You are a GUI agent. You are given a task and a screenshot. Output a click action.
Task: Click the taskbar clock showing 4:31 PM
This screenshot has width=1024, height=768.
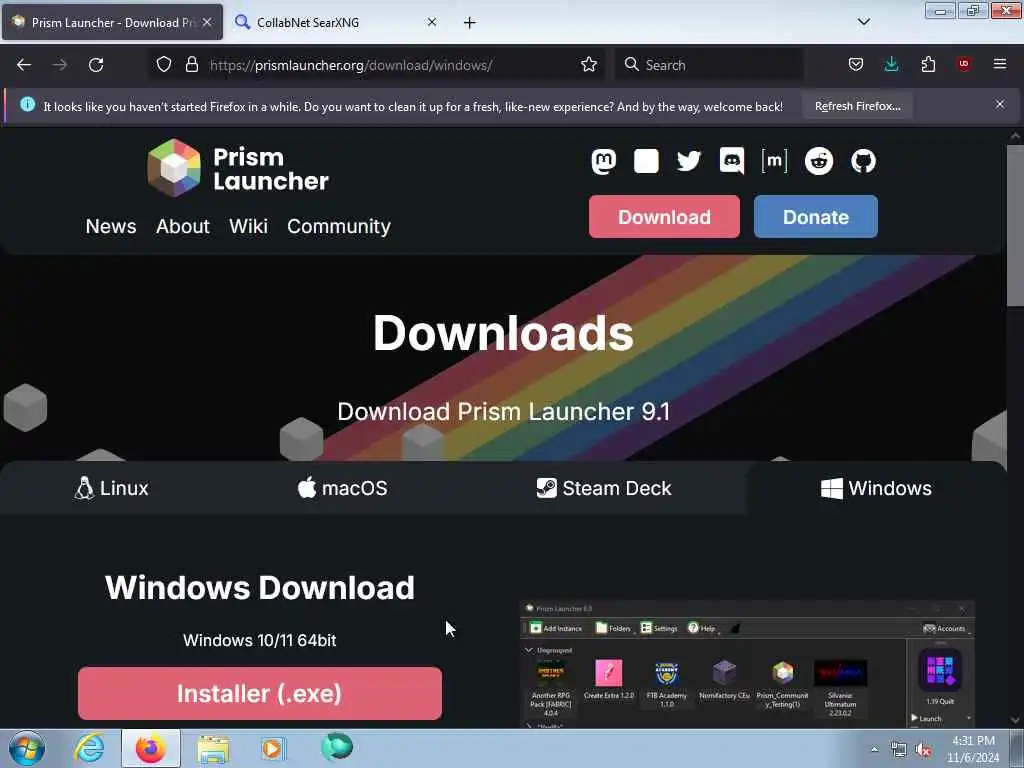[x=973, y=749]
